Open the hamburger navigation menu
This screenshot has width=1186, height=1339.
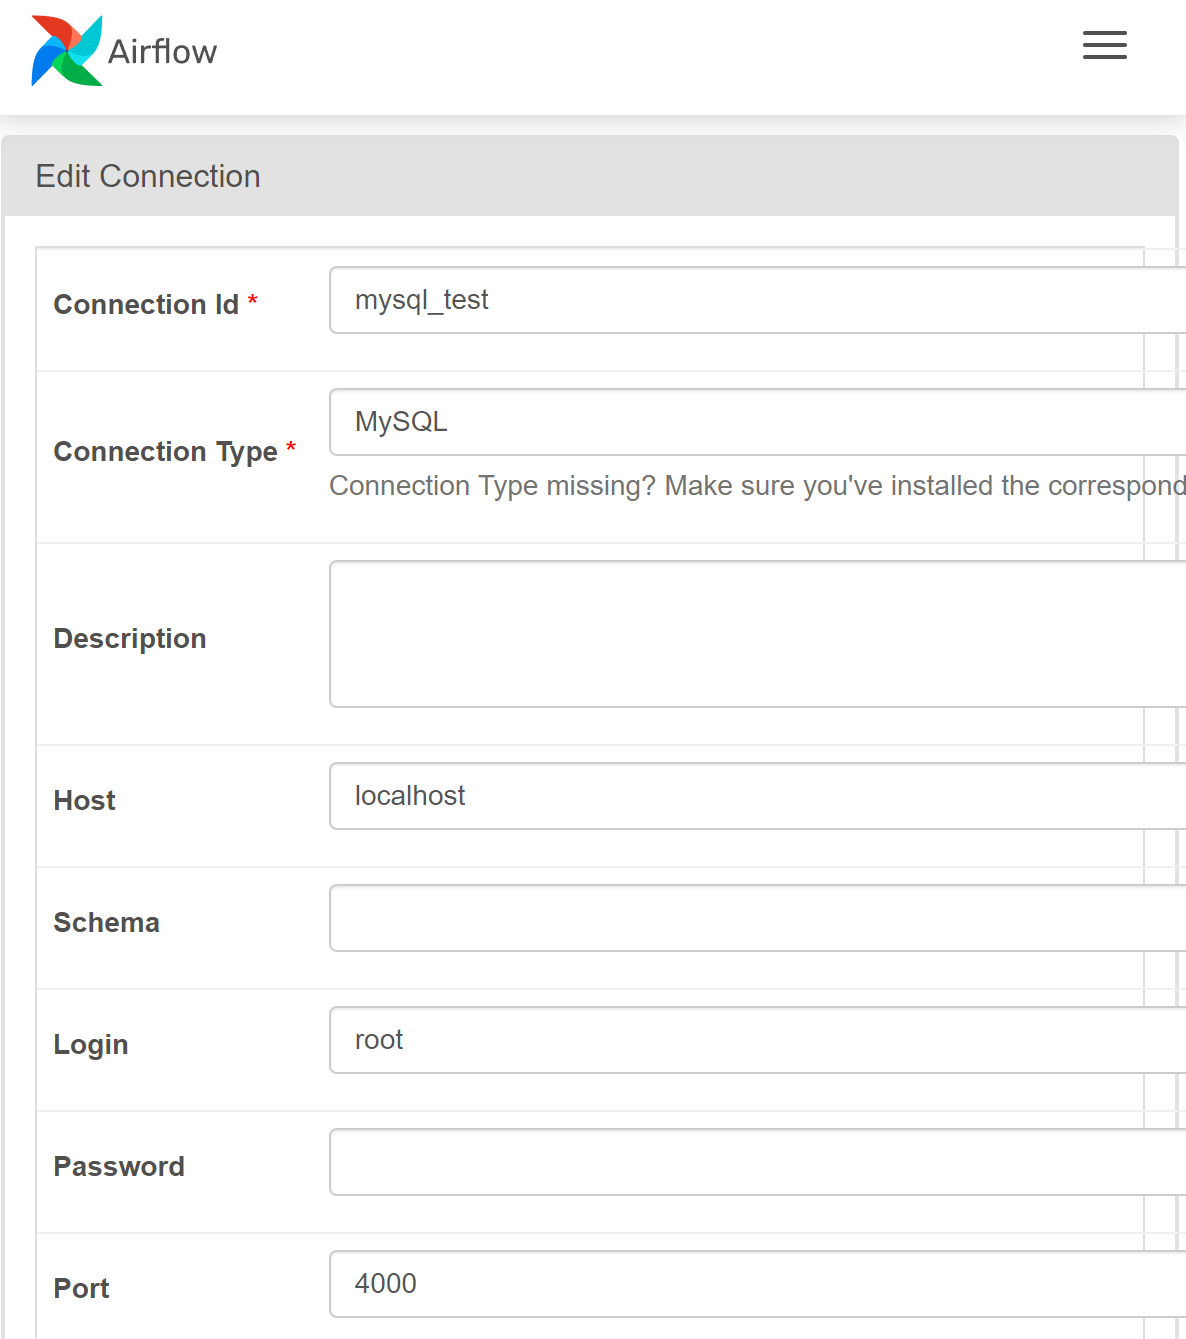pos(1104,46)
